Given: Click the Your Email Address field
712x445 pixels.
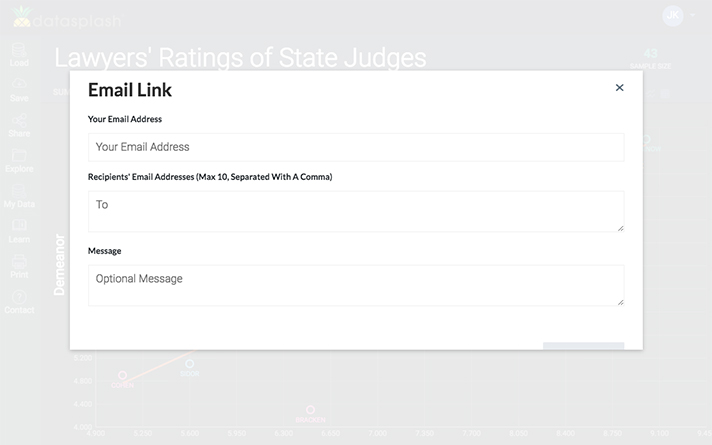Looking at the screenshot, I should (x=356, y=147).
